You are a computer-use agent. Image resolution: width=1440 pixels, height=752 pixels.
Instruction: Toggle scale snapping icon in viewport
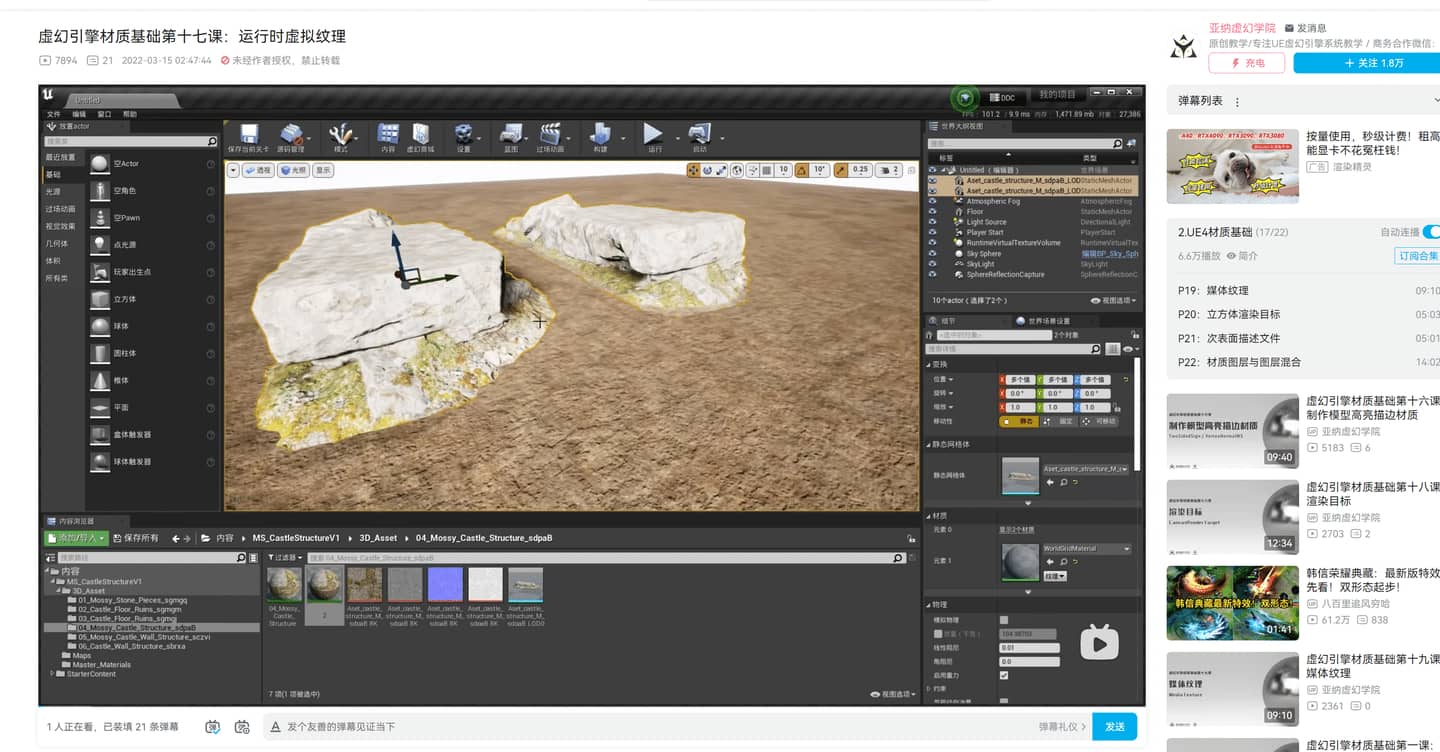(841, 170)
